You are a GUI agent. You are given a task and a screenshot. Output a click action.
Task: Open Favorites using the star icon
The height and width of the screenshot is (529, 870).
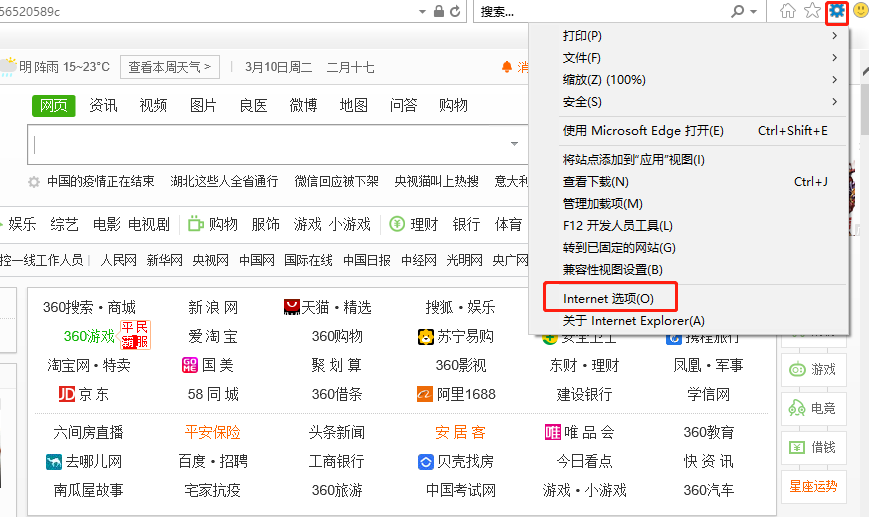(812, 11)
